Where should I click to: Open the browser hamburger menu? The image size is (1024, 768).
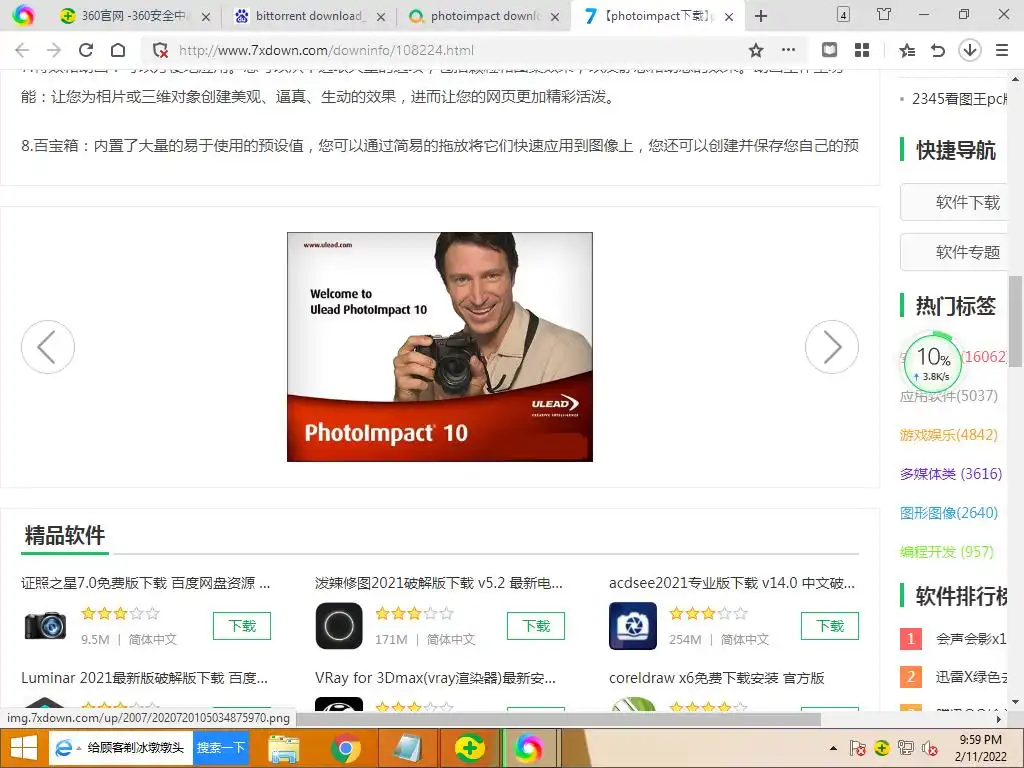[x=1002, y=50]
